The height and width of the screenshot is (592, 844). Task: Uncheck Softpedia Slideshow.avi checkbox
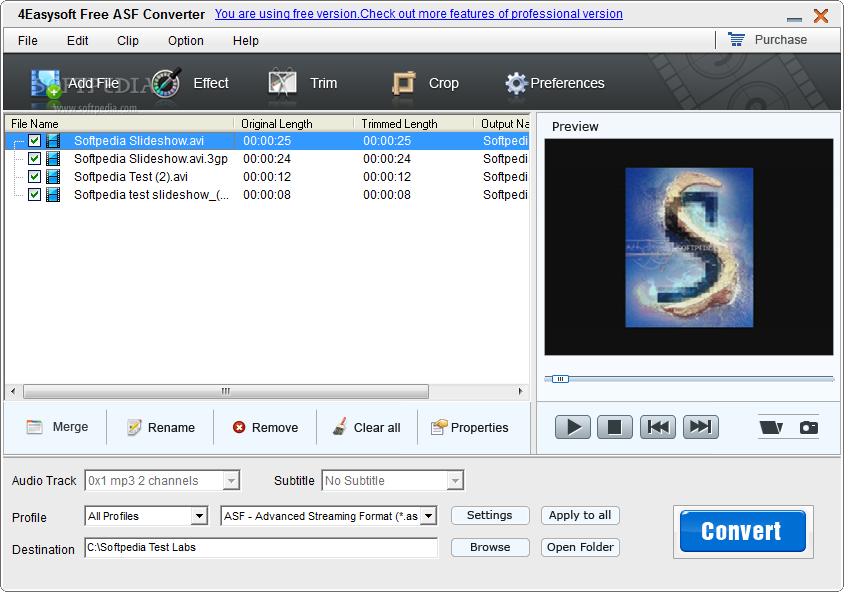tap(34, 141)
